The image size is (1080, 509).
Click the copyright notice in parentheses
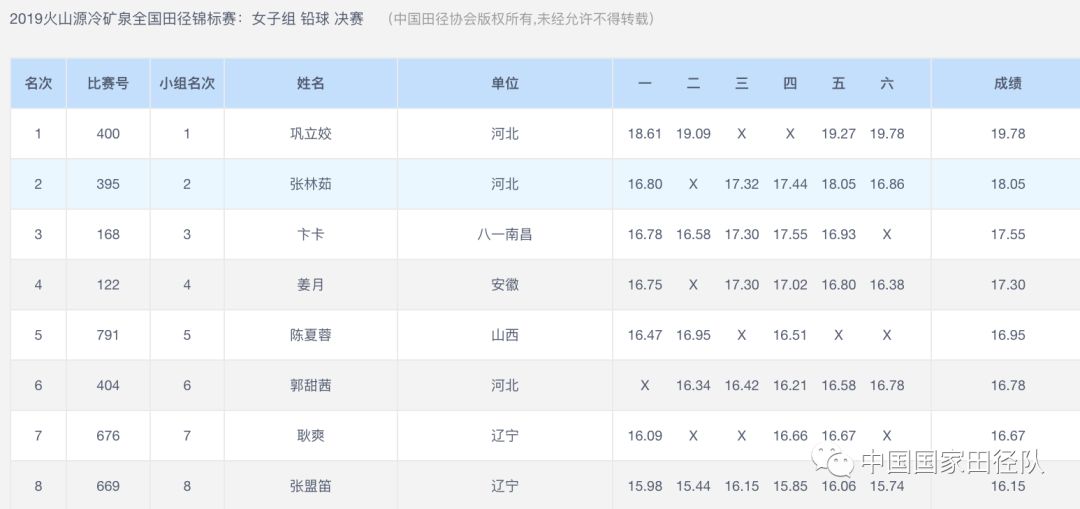pyautogui.click(x=520, y=19)
